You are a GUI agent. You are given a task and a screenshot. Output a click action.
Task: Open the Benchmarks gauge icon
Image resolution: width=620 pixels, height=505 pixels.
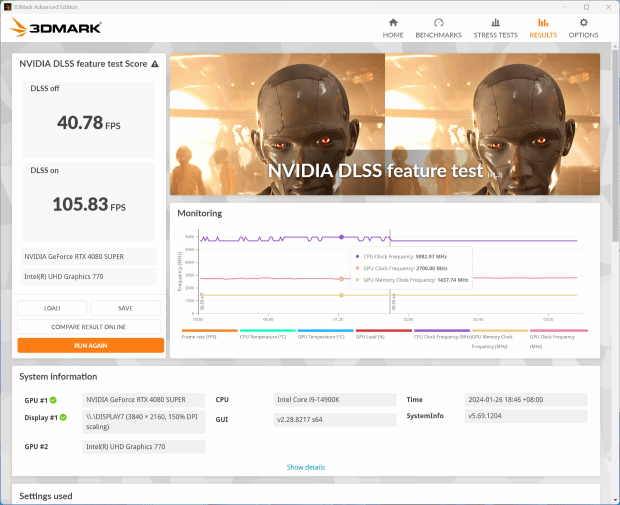coord(439,23)
